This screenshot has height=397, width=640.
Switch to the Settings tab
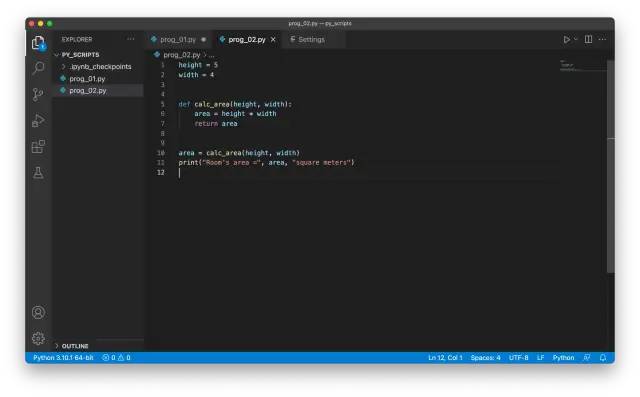311,40
